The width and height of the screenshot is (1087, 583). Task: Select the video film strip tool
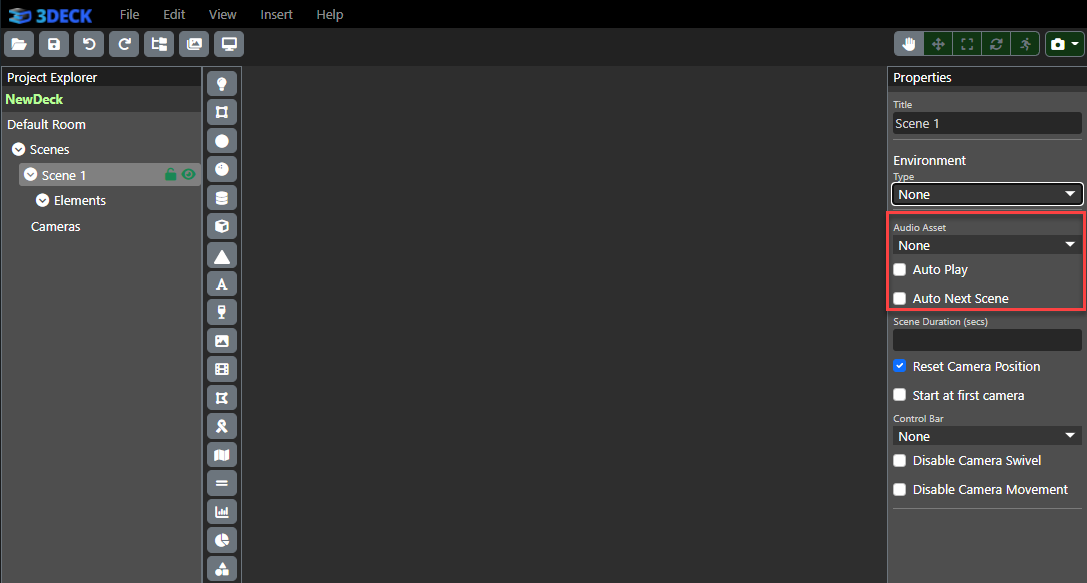tap(222, 370)
